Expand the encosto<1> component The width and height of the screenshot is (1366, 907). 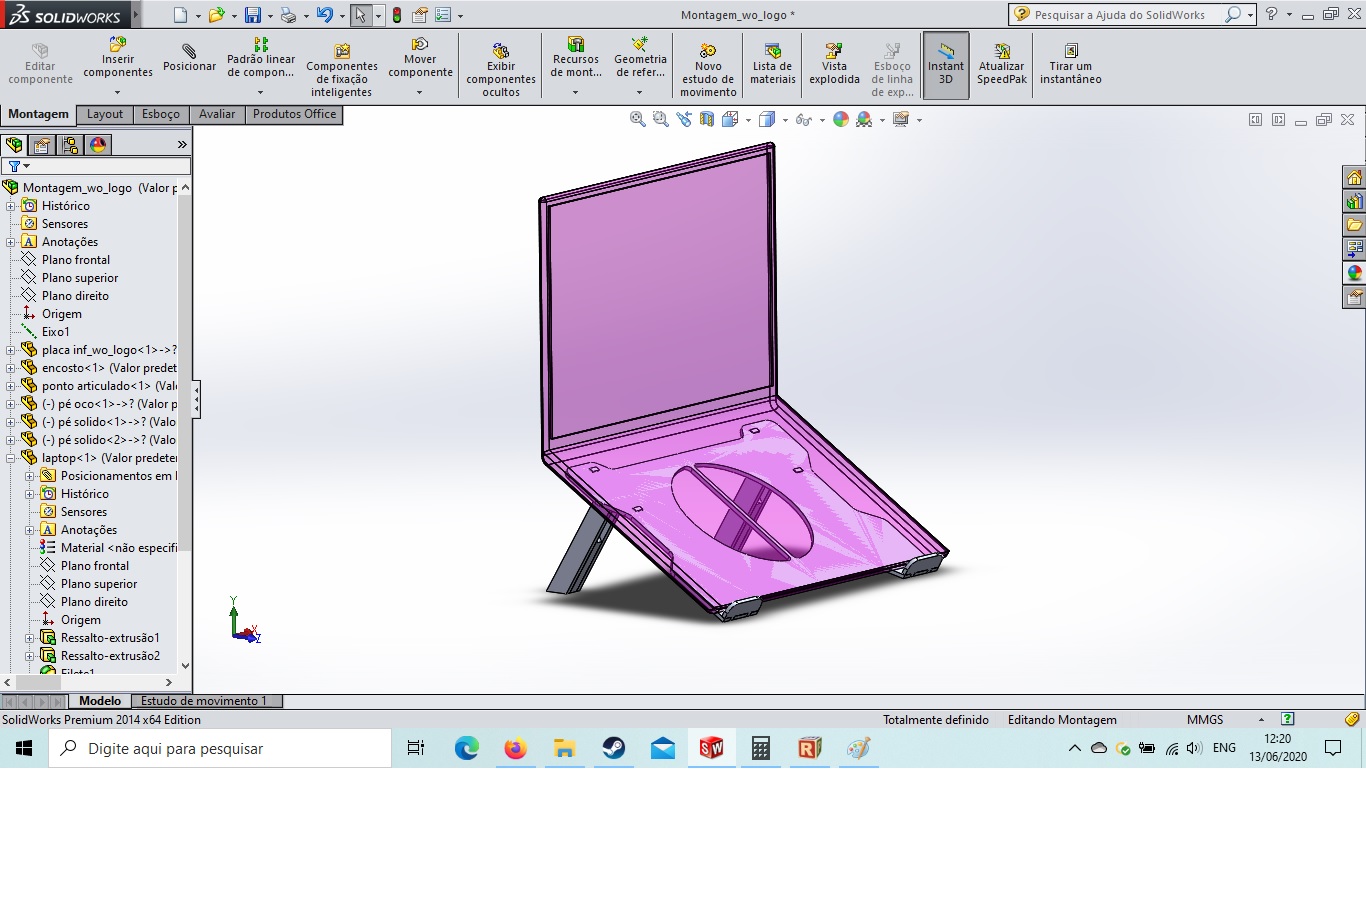(x=11, y=368)
